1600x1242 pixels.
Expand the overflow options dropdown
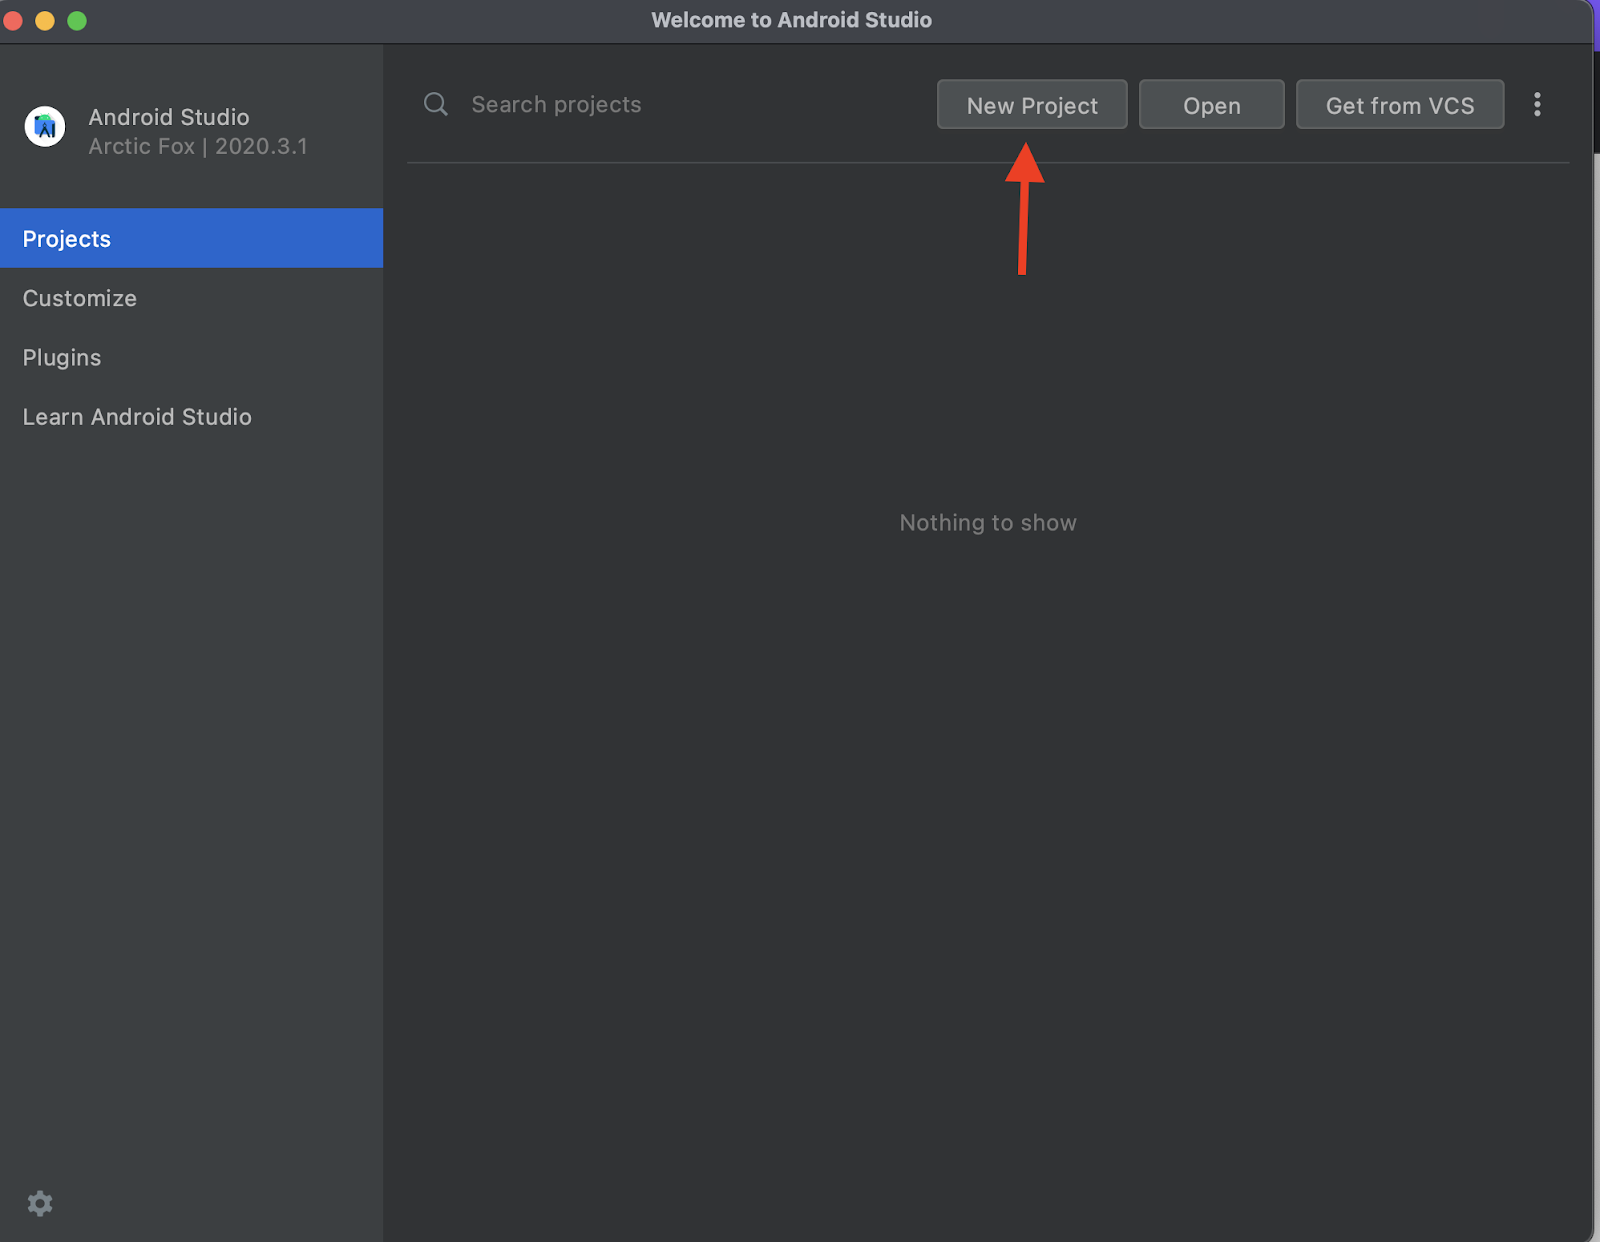[1537, 104]
